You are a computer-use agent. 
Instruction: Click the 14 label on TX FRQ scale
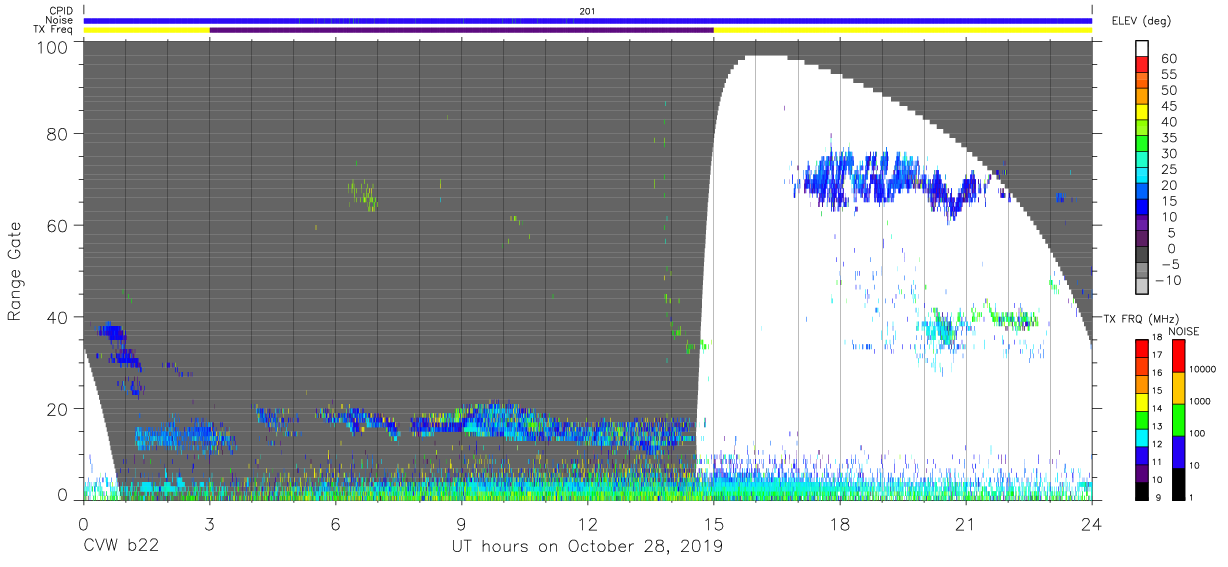(1157, 408)
